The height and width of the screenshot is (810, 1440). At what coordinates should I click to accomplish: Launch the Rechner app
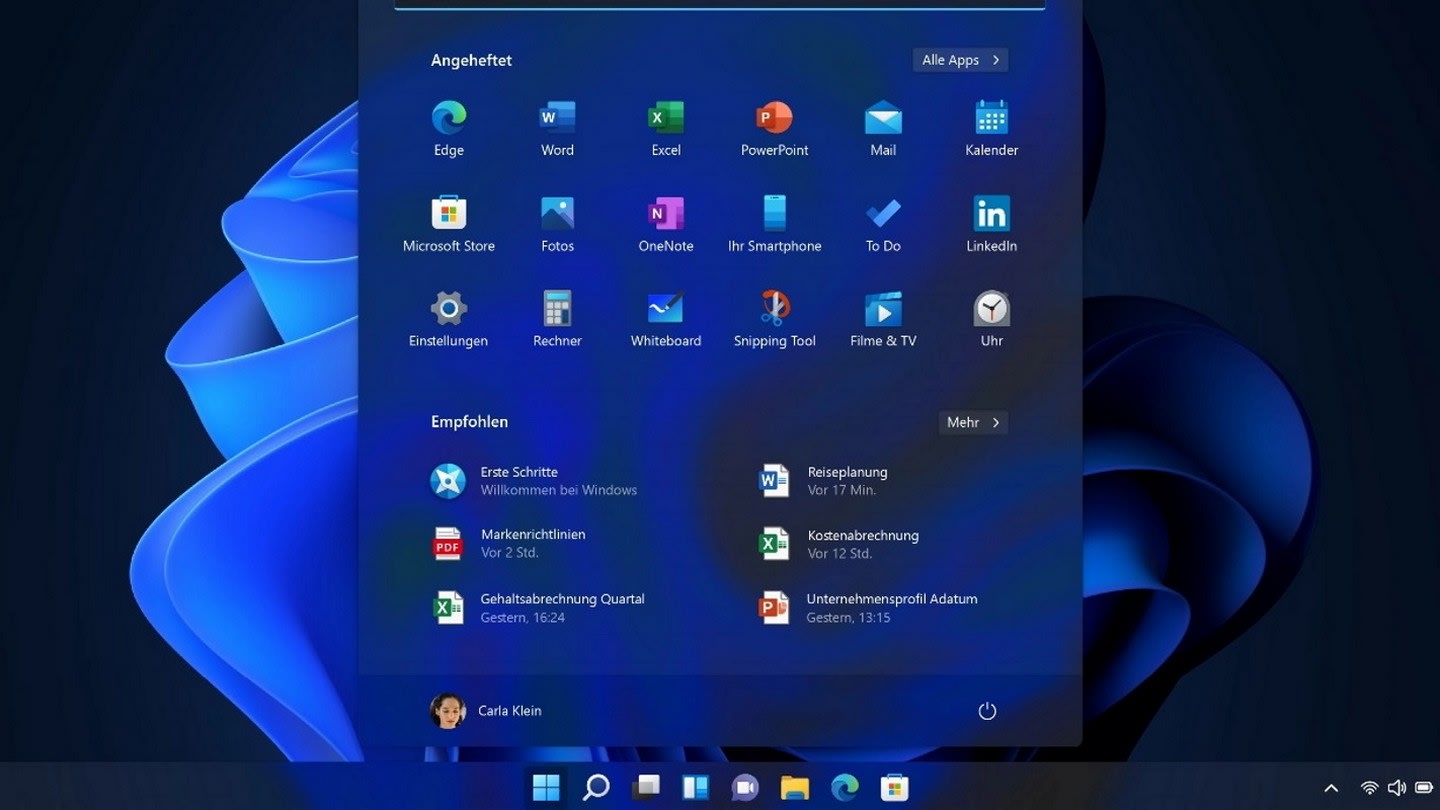556,310
